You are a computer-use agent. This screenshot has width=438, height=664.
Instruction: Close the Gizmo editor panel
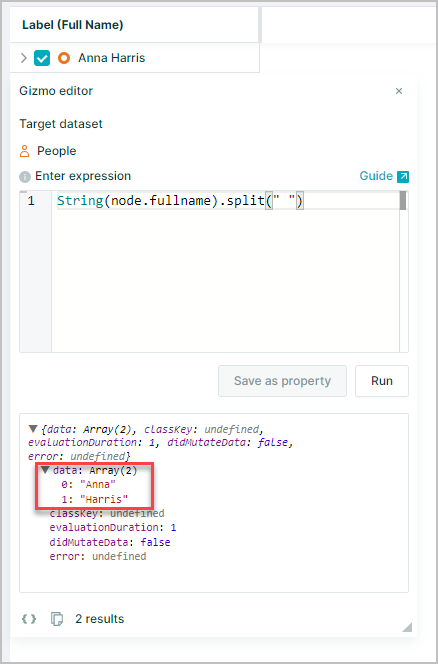[399, 91]
